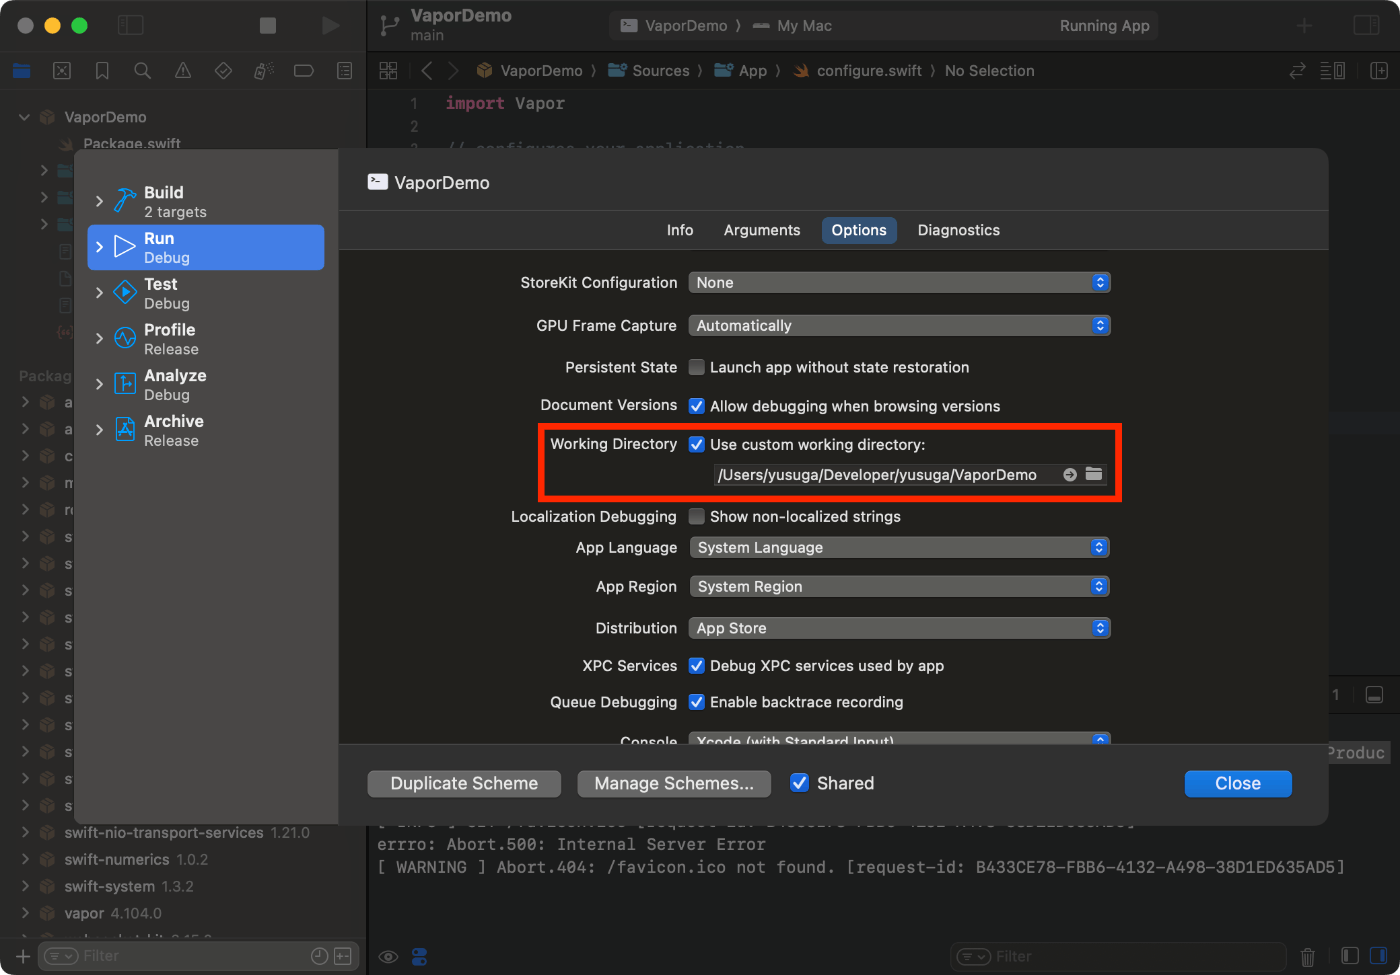Image resolution: width=1400 pixels, height=975 pixels.
Task: Click VaporDemo scheme in toolbar
Action: [x=674, y=26]
